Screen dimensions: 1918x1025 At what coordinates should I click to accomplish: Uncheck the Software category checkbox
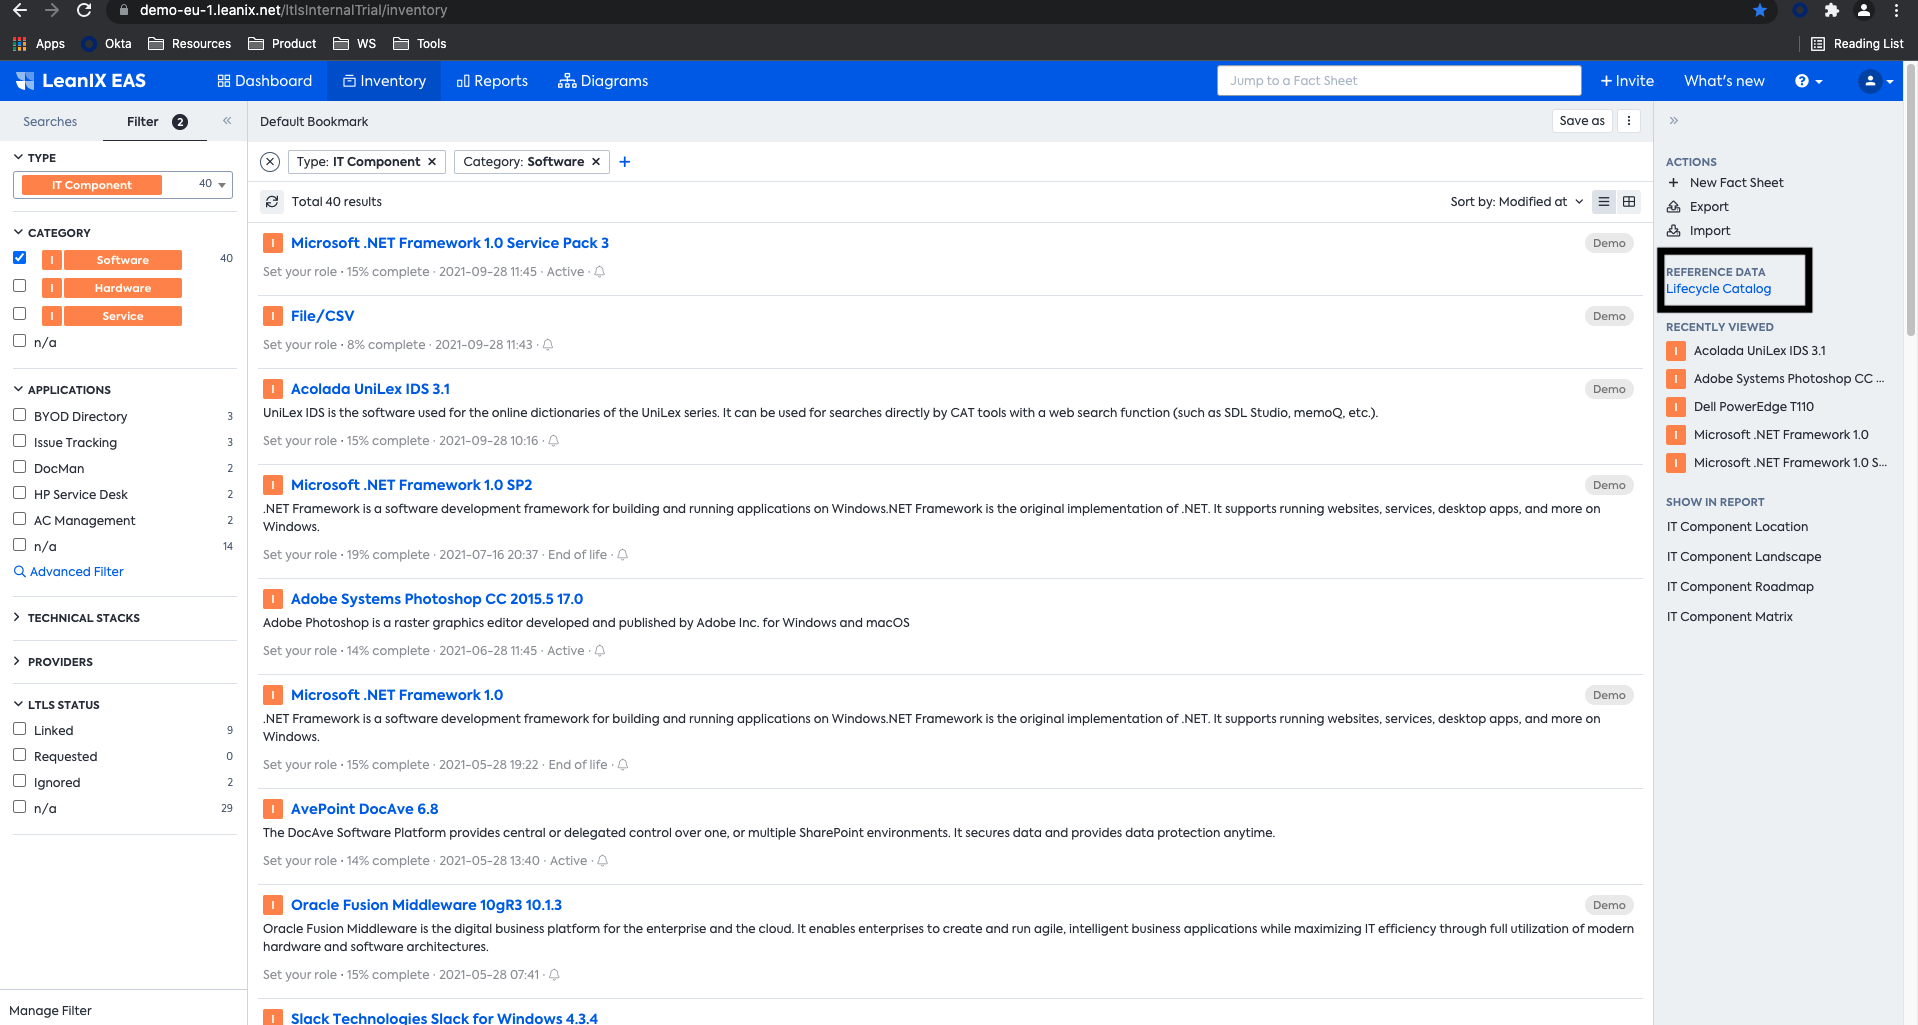(x=19, y=258)
